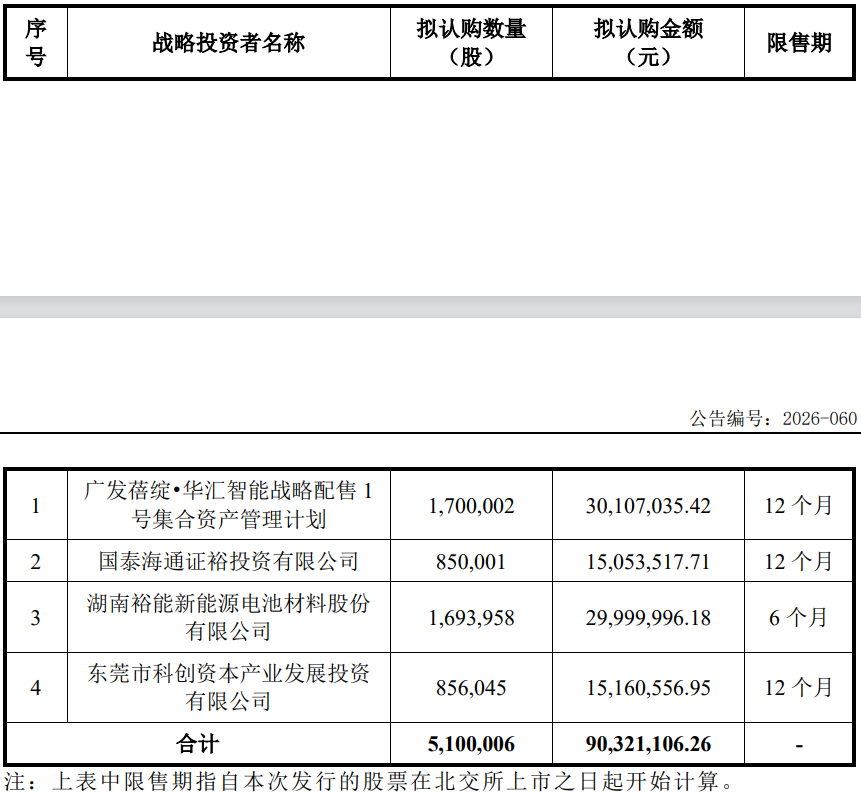Viewport: 861px width, 795px height.
Task: Click the '12 个月' cell in row 1
Action: 798,505
